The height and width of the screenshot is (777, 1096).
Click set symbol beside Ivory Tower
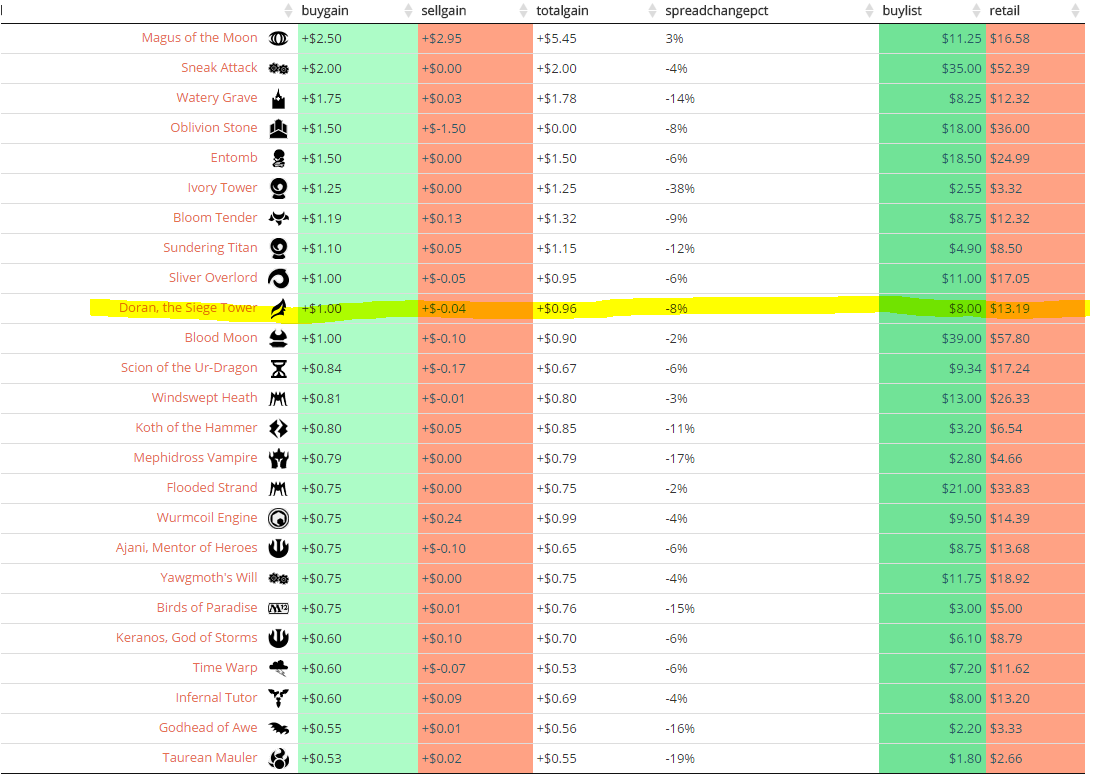pos(278,188)
